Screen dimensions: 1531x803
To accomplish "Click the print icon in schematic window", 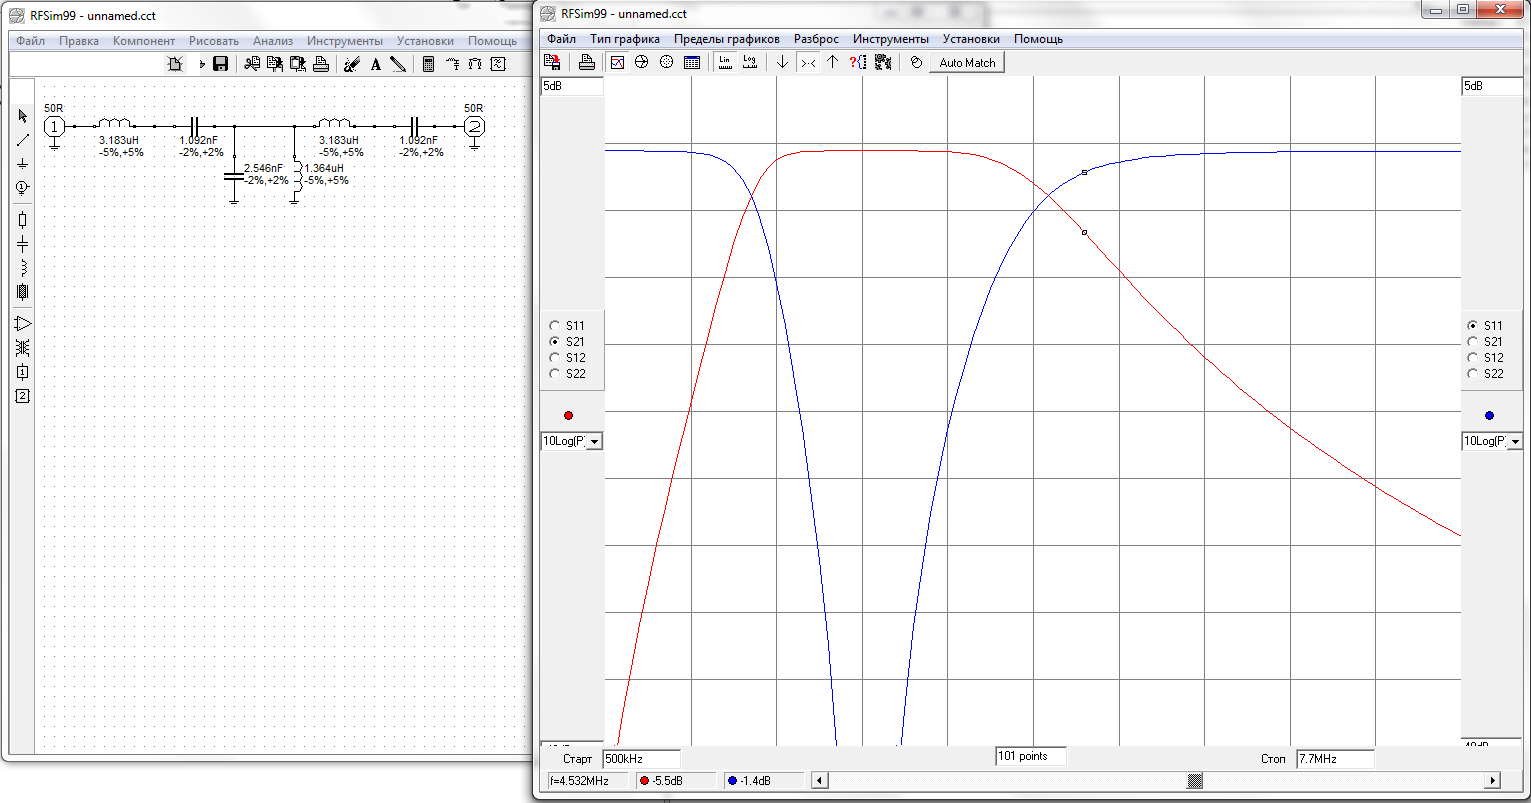I will click(321, 64).
